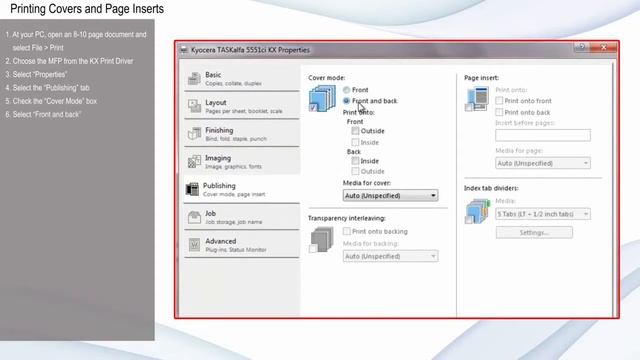
Task: Click the Cover mode stacked pages icon
Action: click(322, 98)
